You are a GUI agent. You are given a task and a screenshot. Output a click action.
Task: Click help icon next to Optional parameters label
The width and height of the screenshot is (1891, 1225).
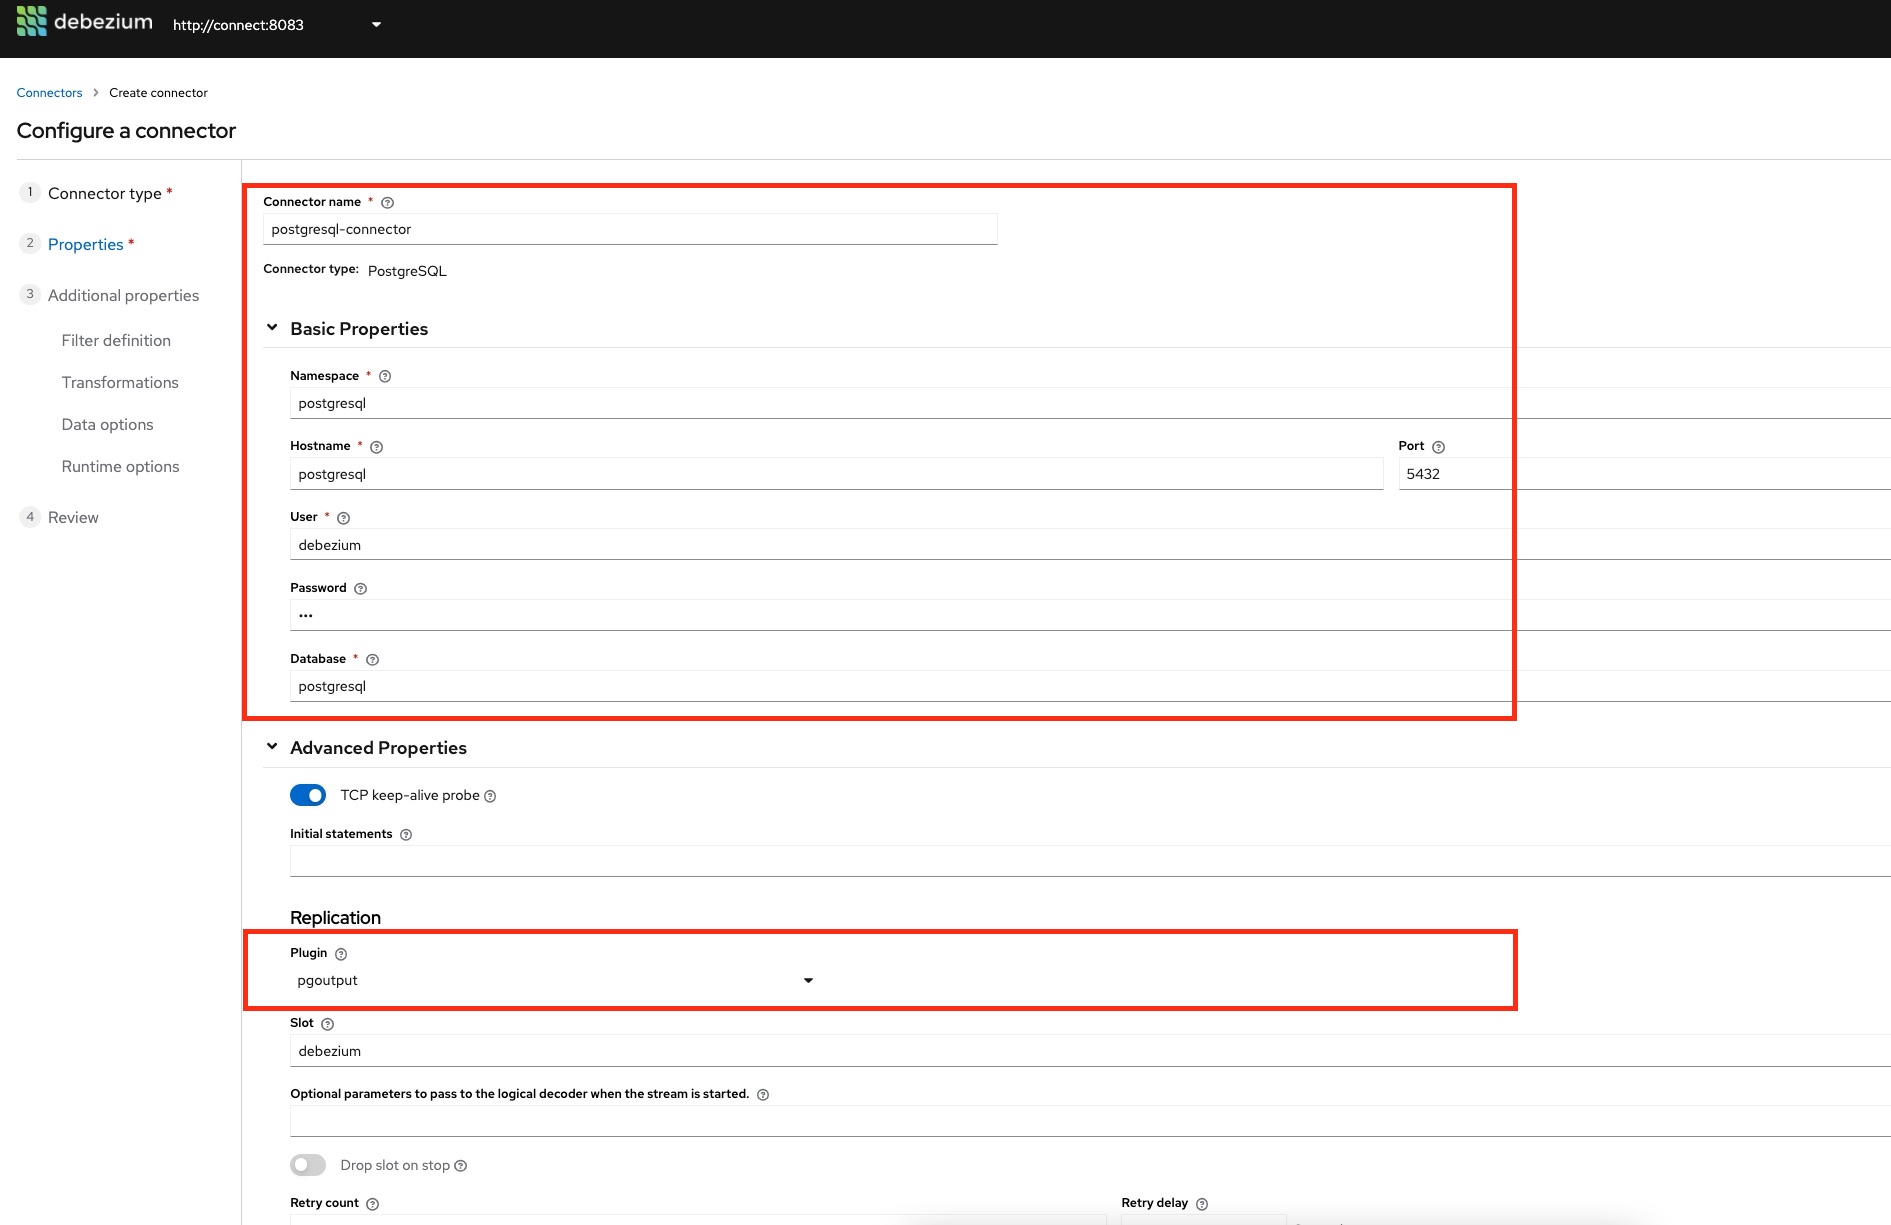tap(763, 1095)
